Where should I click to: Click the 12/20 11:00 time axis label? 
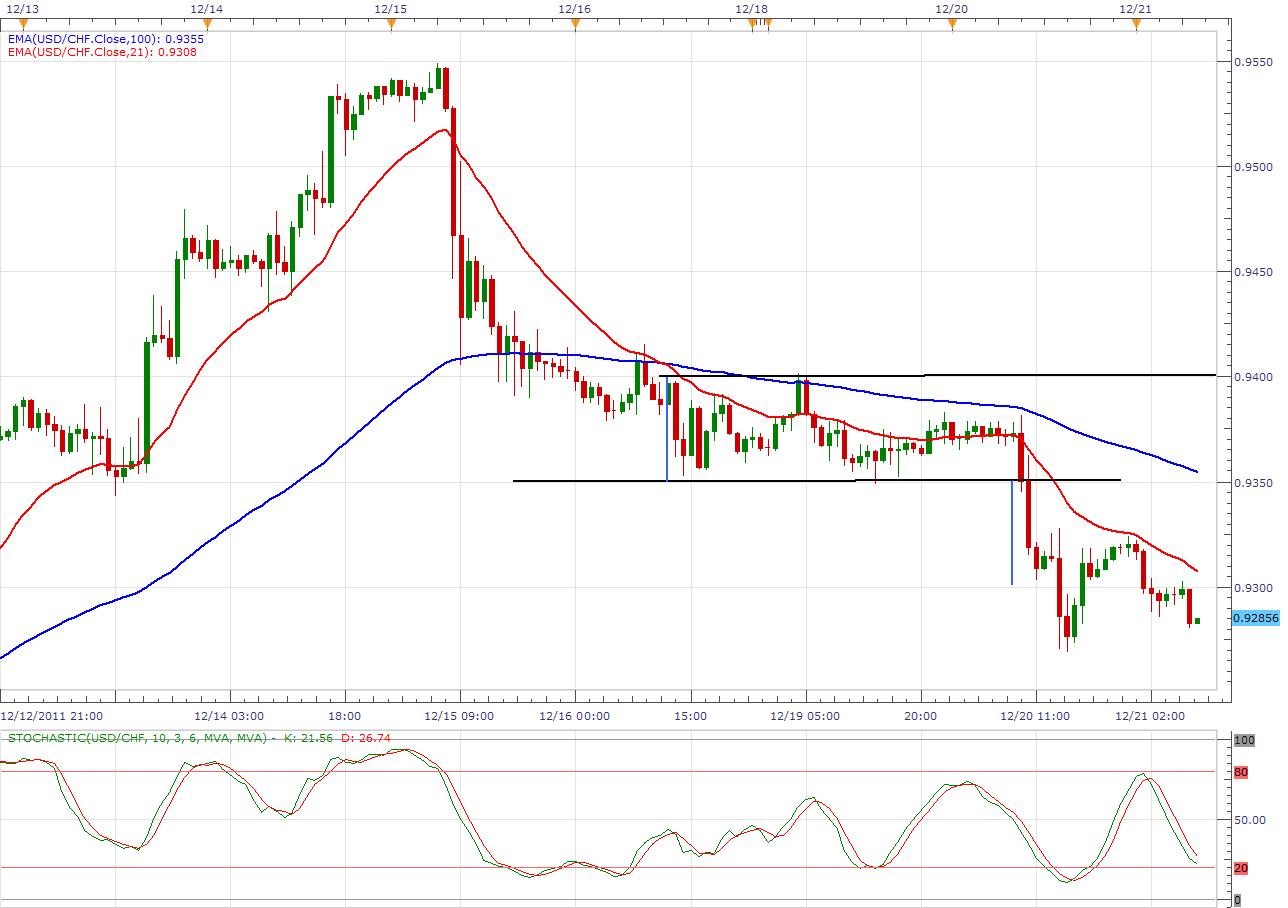[x=1035, y=716]
